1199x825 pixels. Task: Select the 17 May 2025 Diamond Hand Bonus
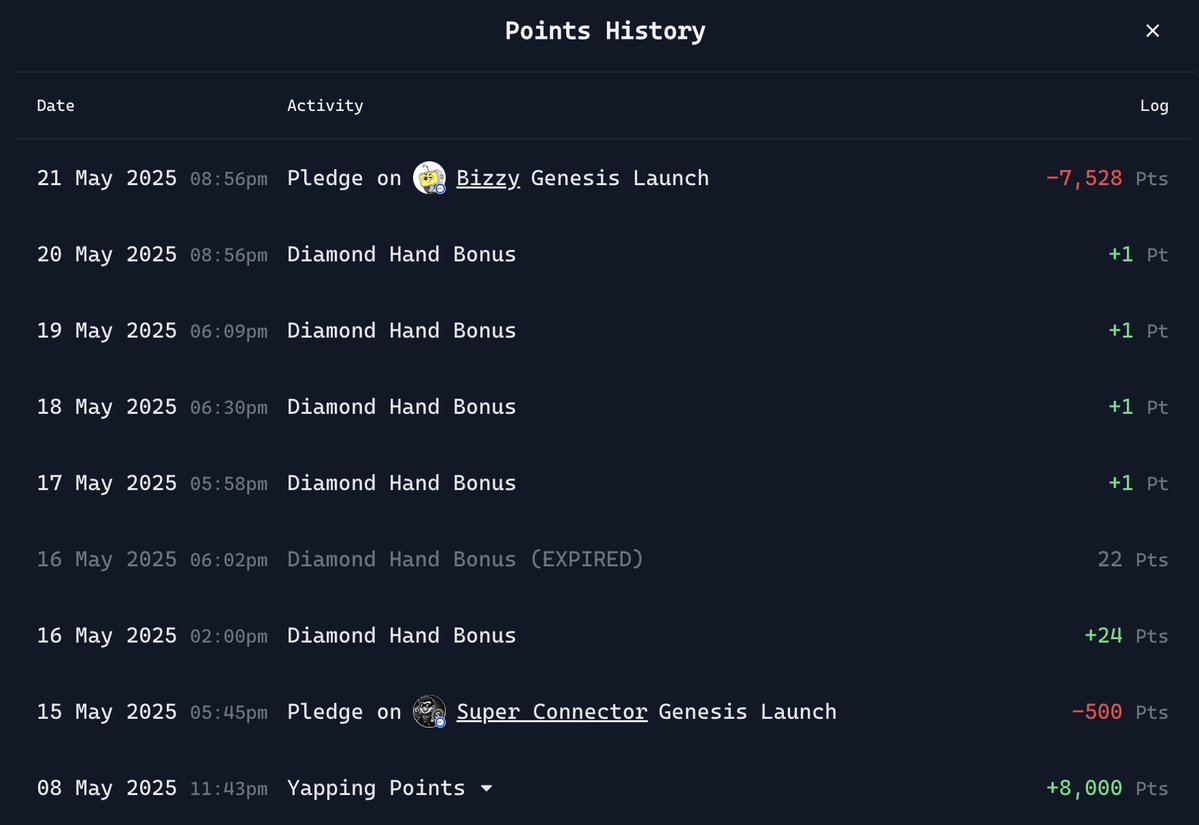point(401,483)
